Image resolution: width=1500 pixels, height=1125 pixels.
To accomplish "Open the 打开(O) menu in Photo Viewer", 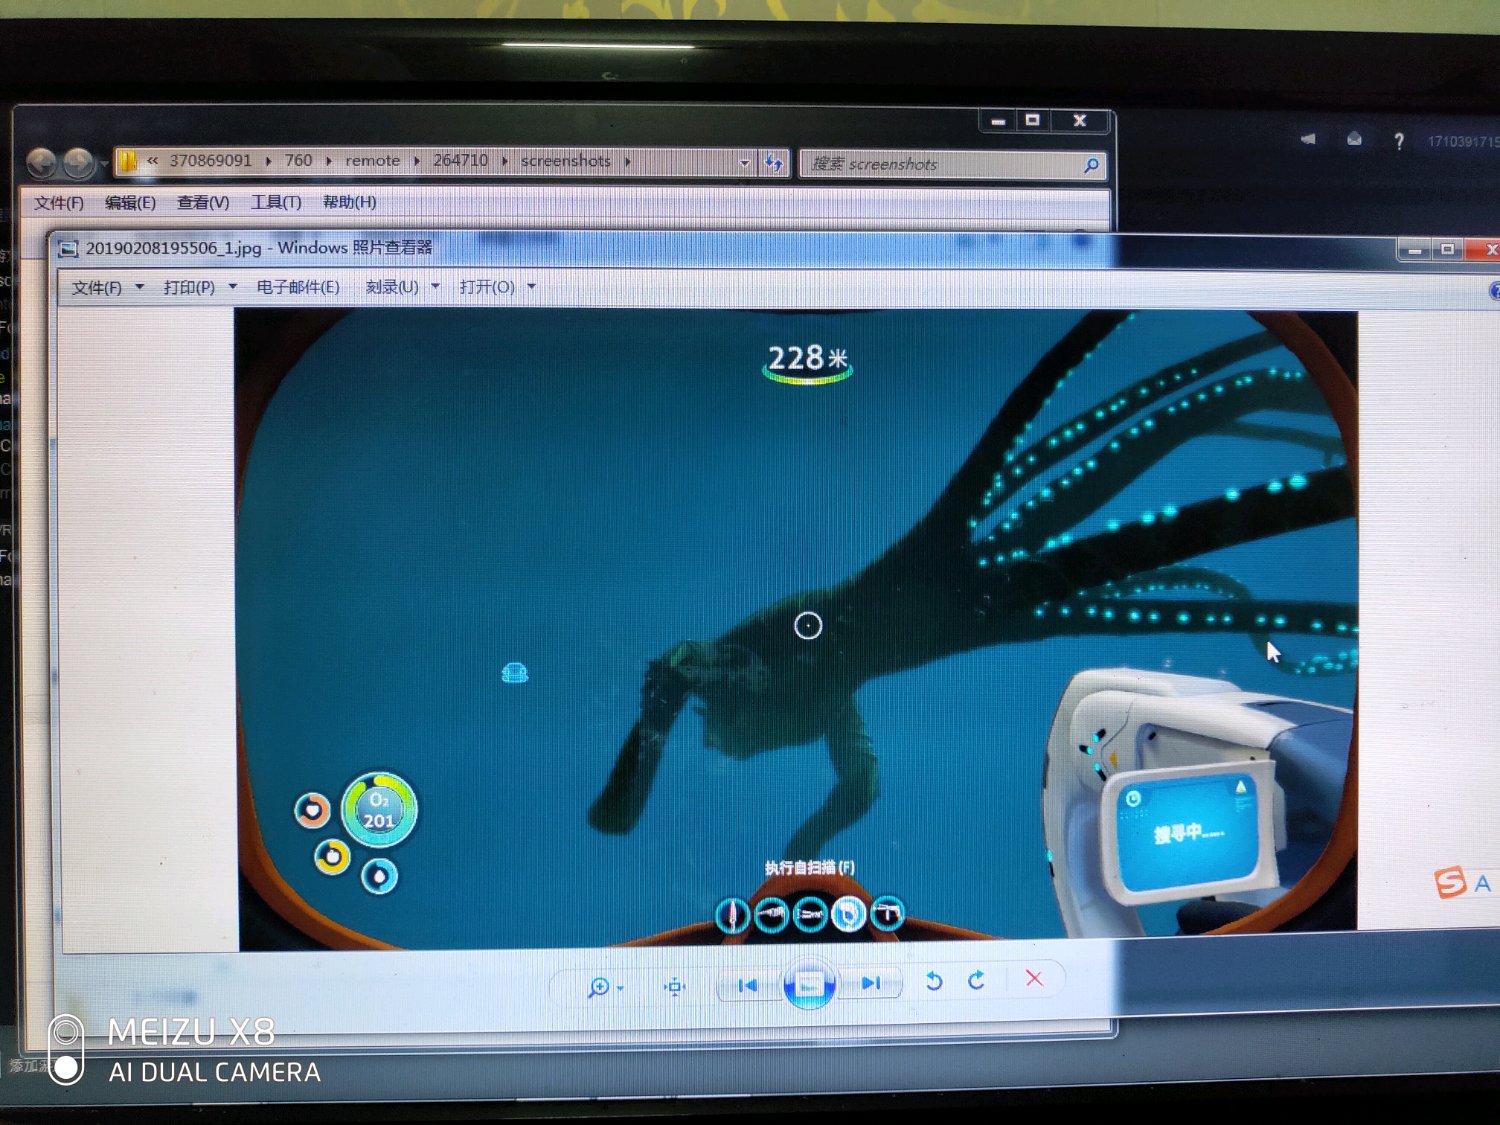I will click(x=487, y=287).
